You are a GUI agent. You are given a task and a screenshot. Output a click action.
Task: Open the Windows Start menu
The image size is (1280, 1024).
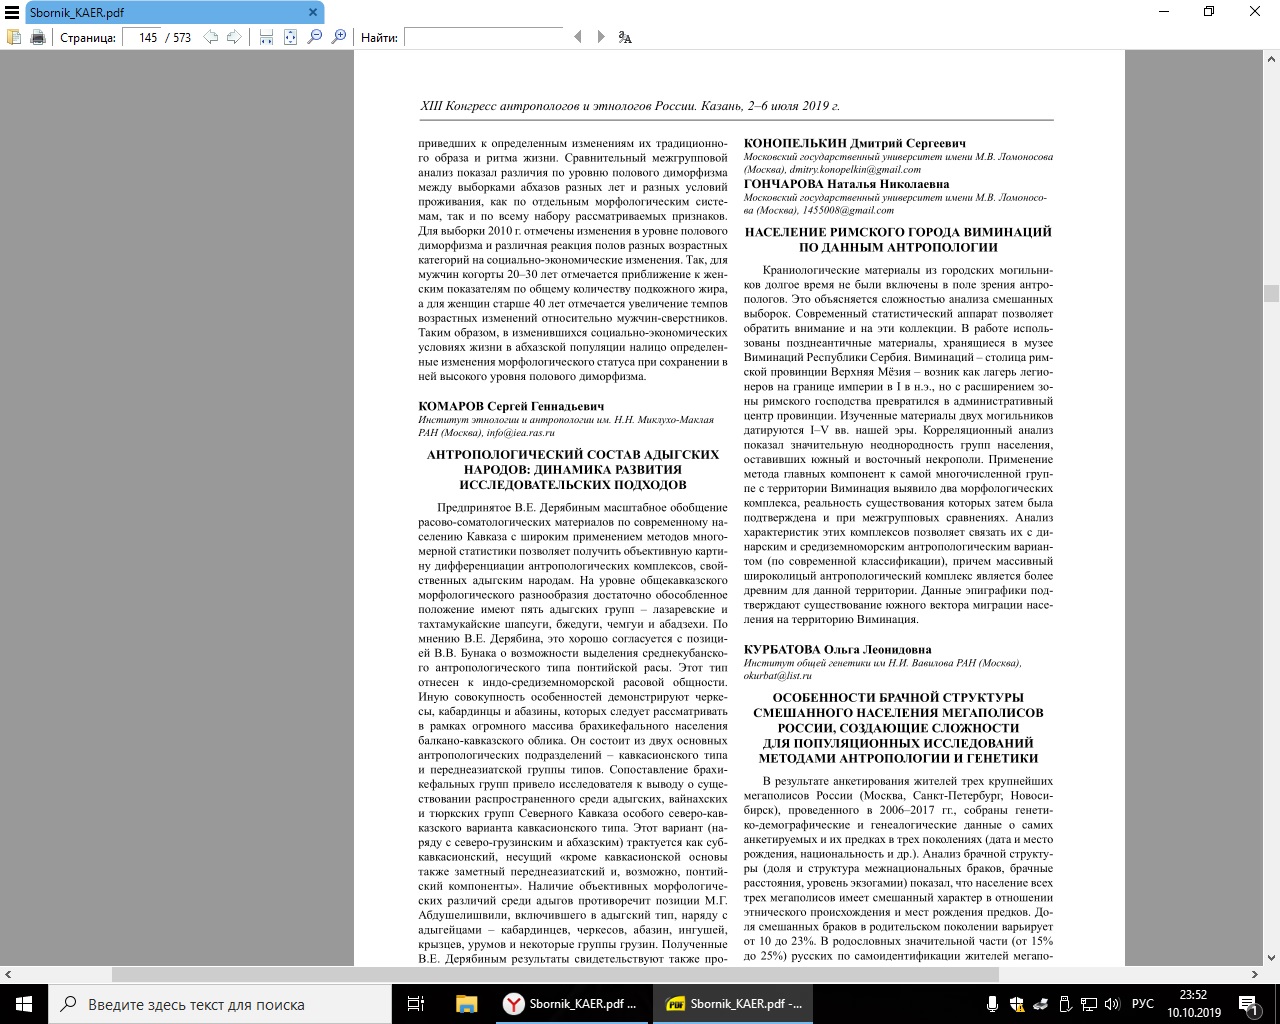pos(24,1004)
